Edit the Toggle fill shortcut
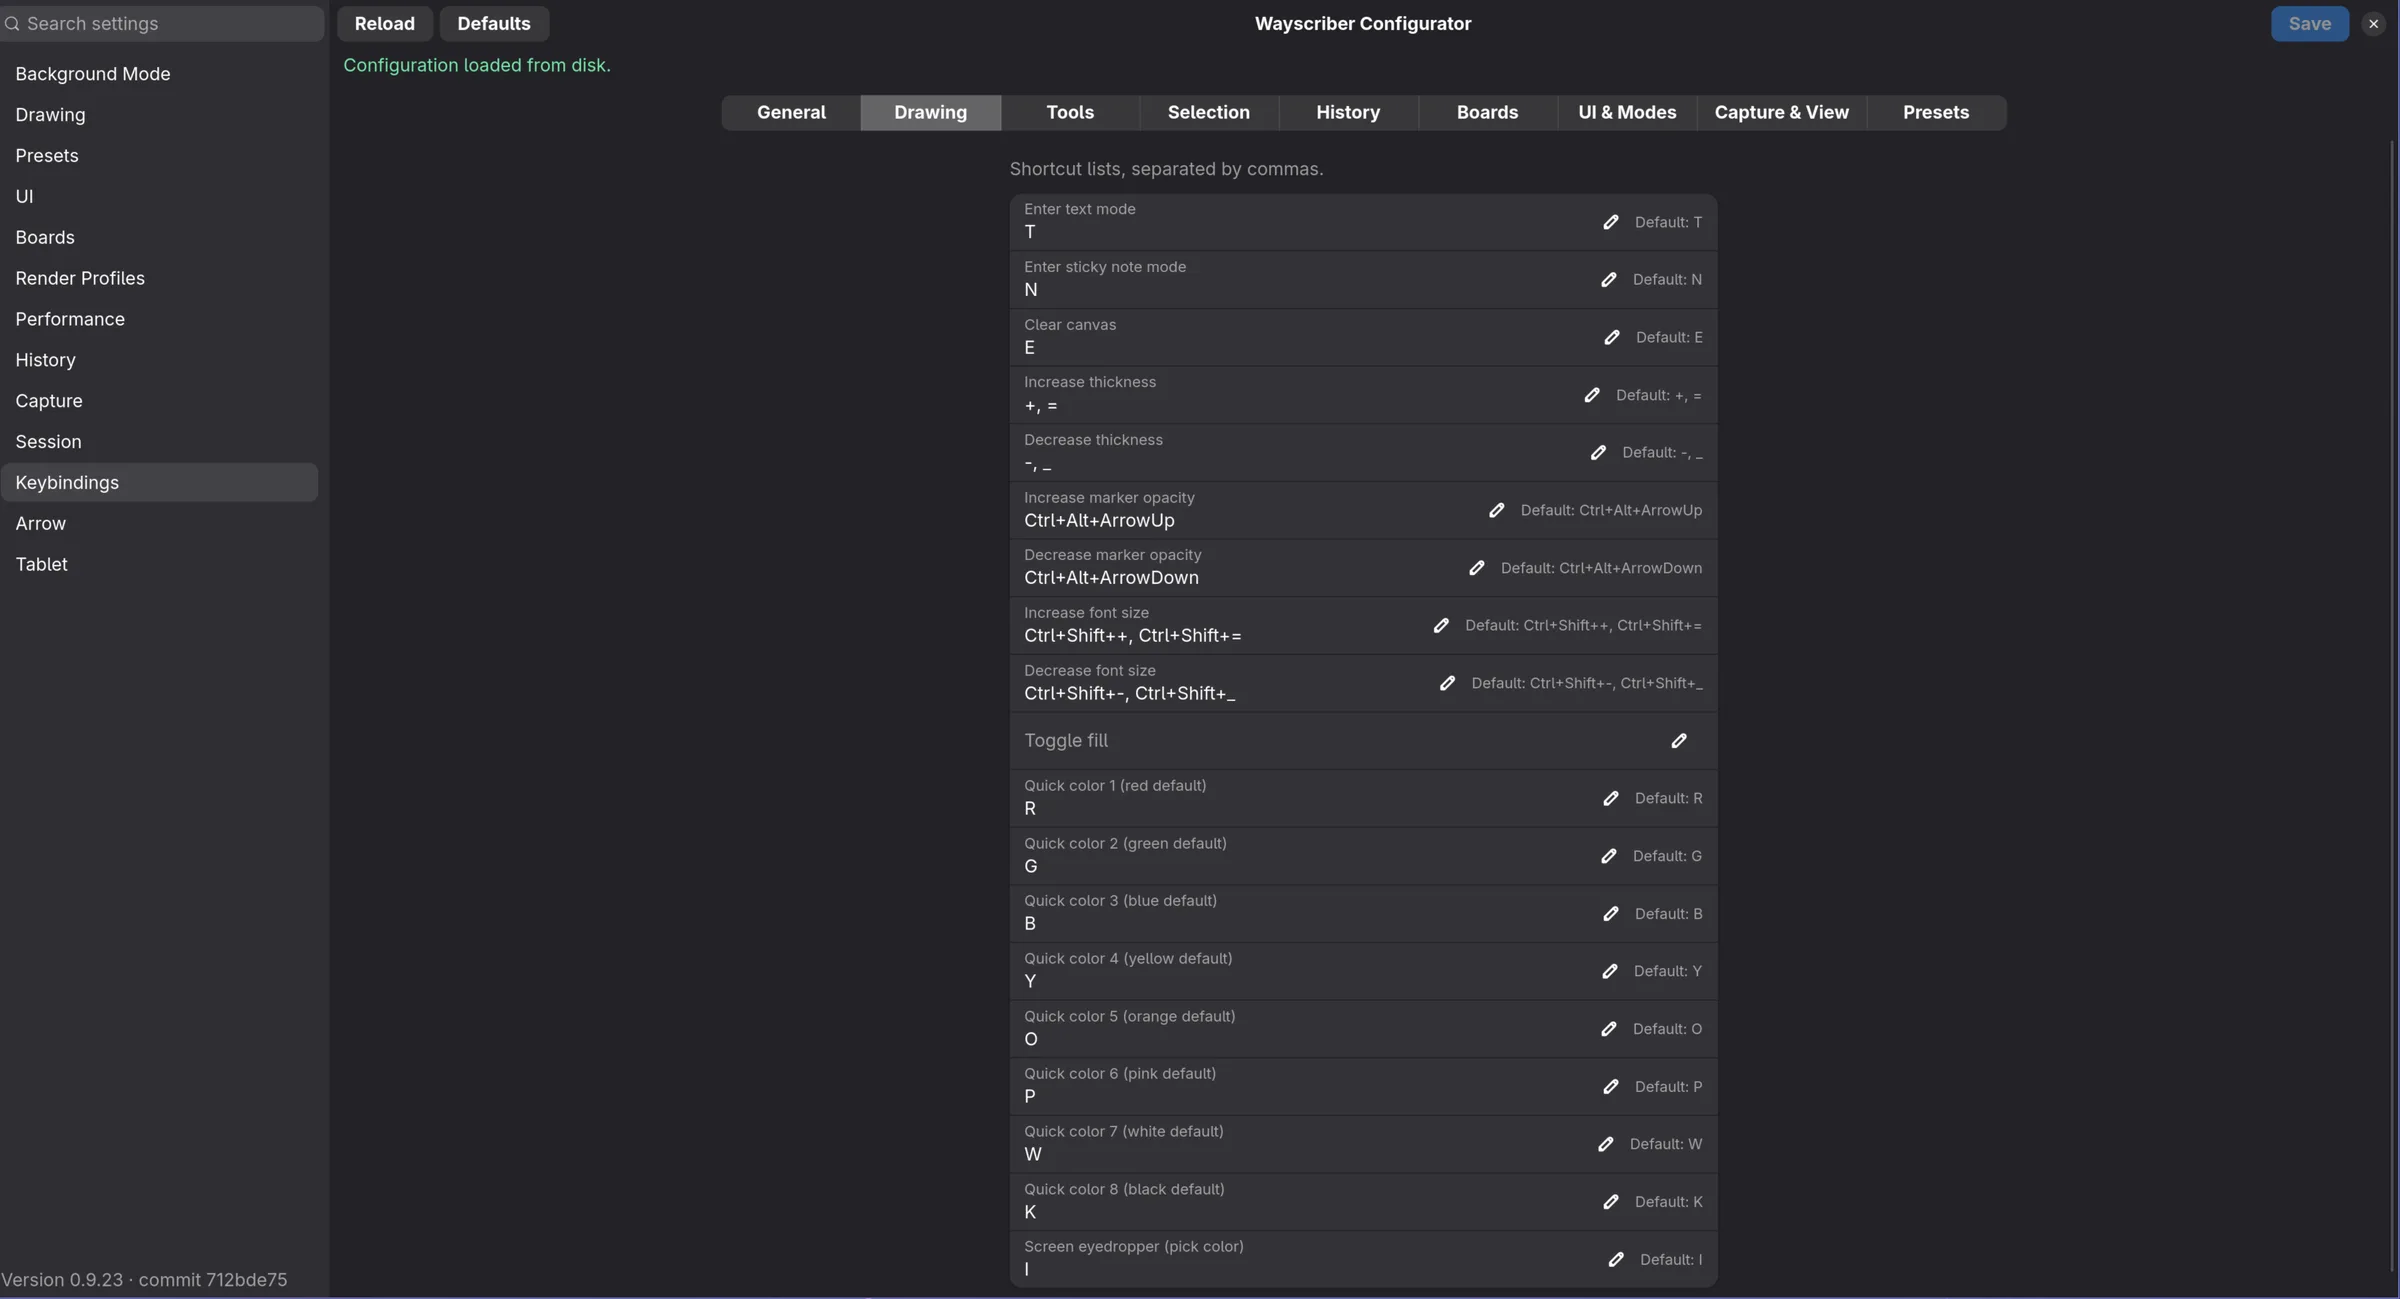The height and width of the screenshot is (1299, 2400). tap(1678, 741)
